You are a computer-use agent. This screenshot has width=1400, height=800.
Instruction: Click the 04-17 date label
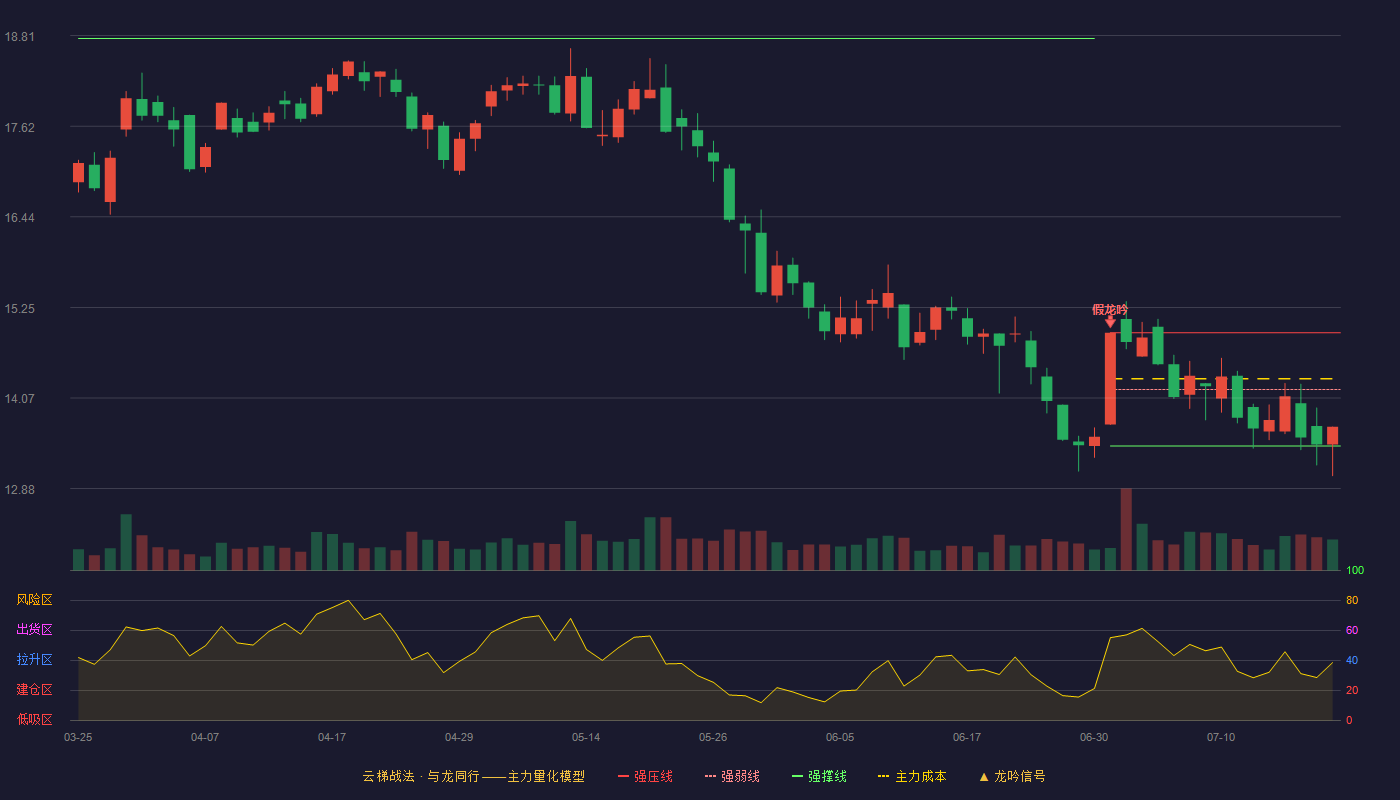[332, 737]
